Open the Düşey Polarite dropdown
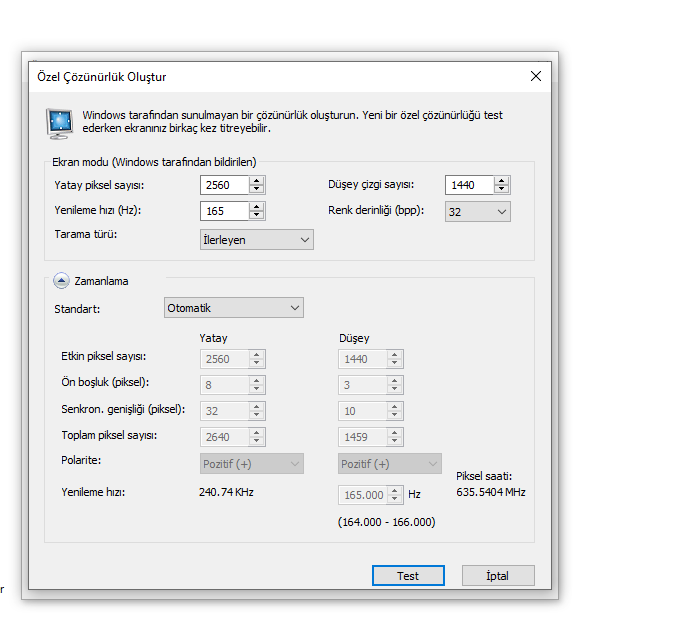The image size is (677, 639). click(390, 464)
